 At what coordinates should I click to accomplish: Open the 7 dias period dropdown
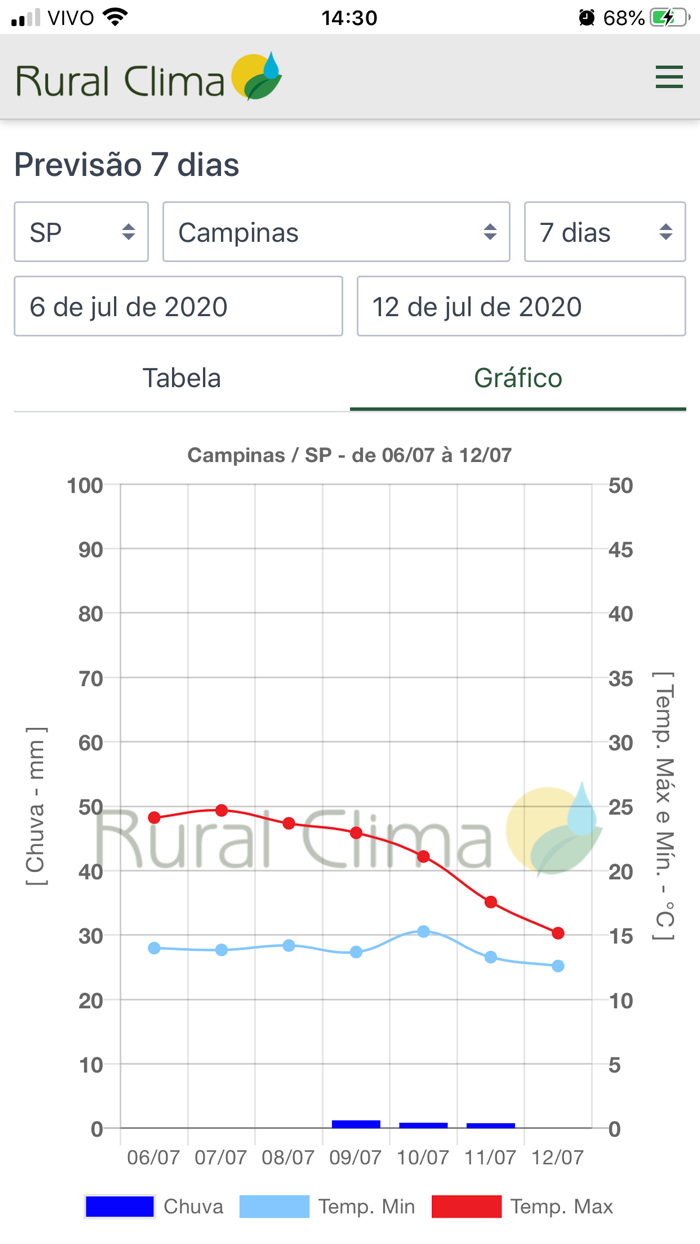tap(604, 232)
